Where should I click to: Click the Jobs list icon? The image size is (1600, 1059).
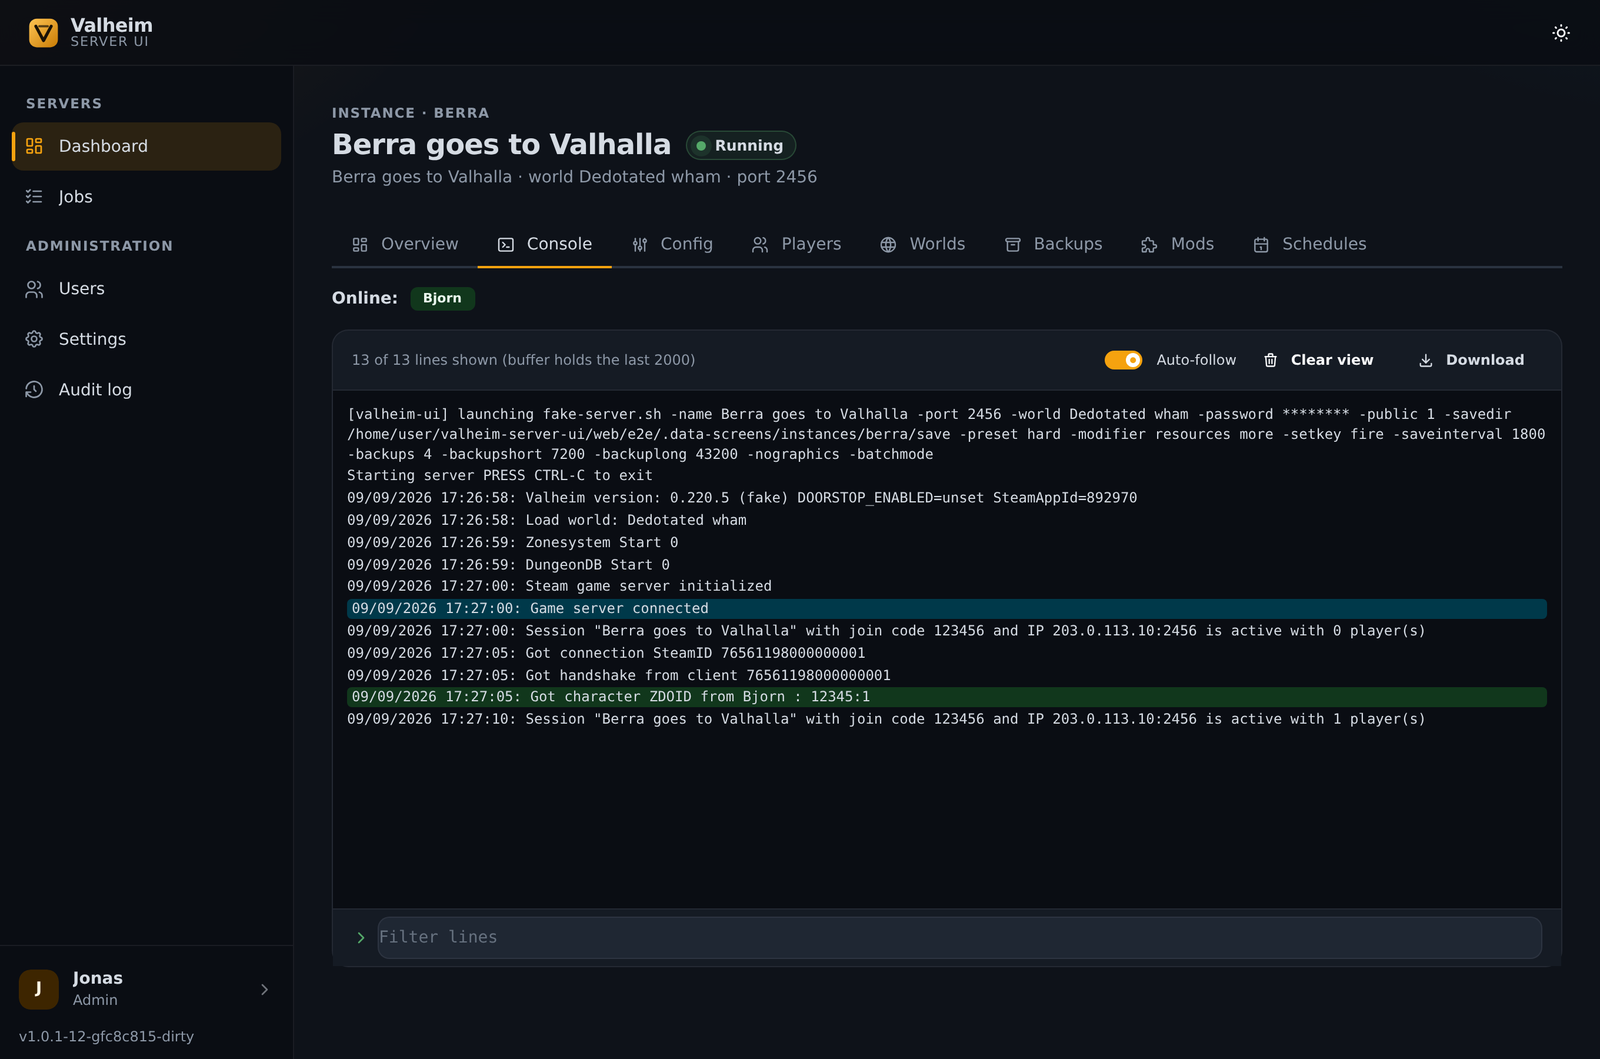(34, 197)
